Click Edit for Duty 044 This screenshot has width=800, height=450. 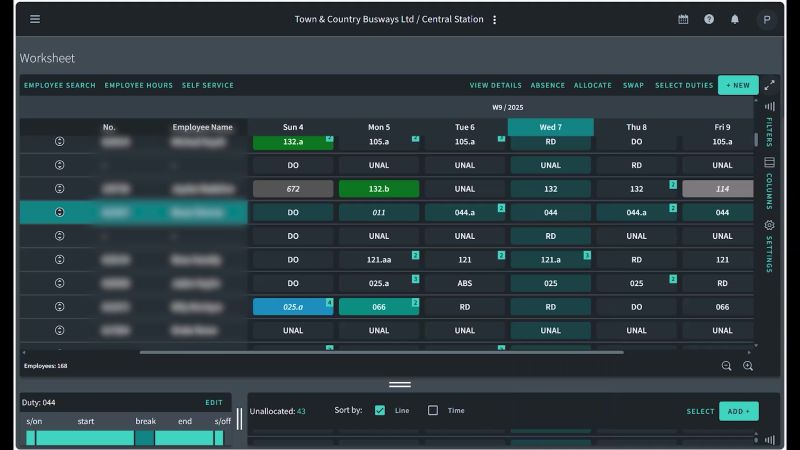pyautogui.click(x=214, y=402)
